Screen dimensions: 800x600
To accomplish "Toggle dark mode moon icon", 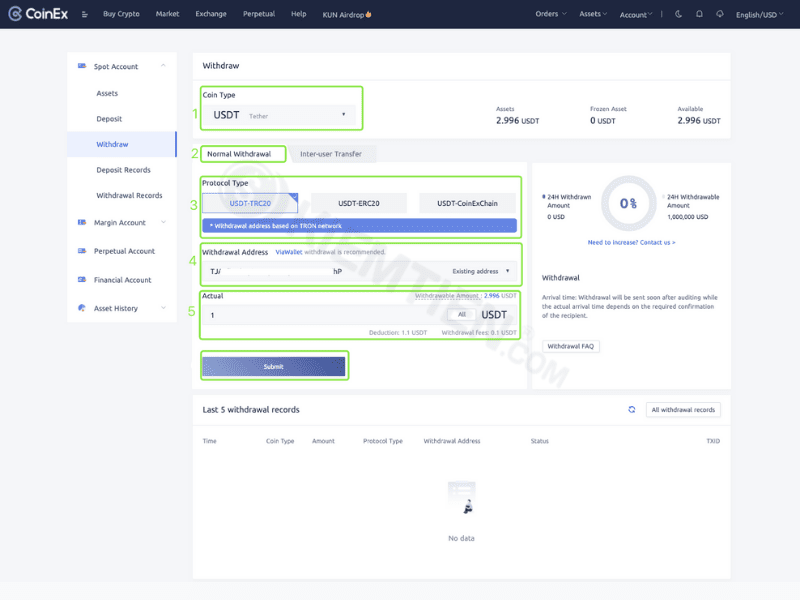I will point(678,14).
